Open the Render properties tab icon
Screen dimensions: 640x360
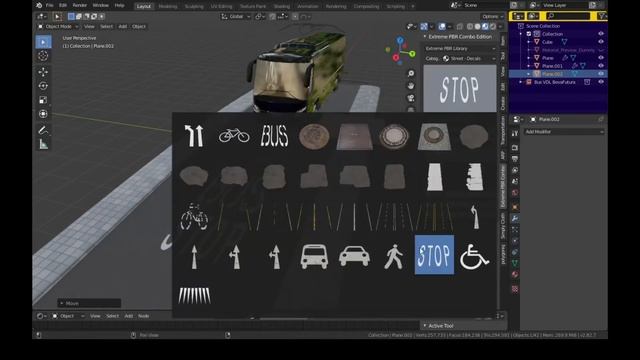click(515, 147)
